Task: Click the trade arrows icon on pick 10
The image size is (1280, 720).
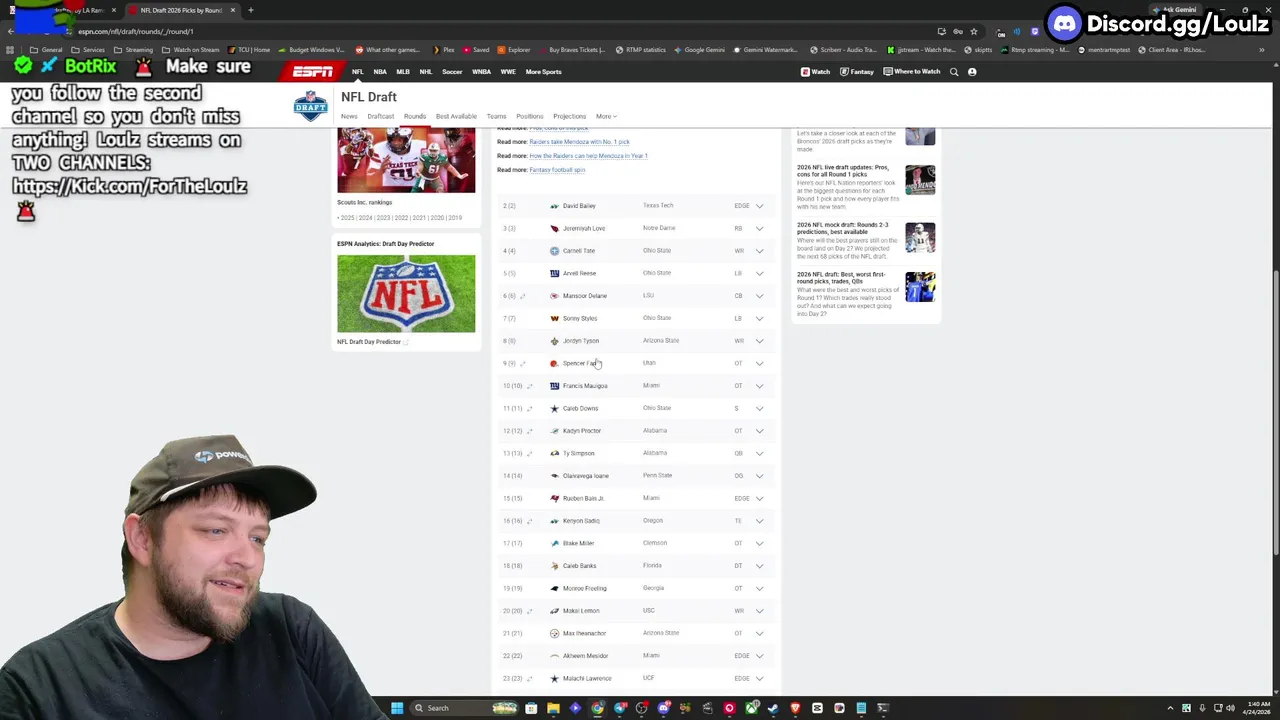Action: [529, 386]
